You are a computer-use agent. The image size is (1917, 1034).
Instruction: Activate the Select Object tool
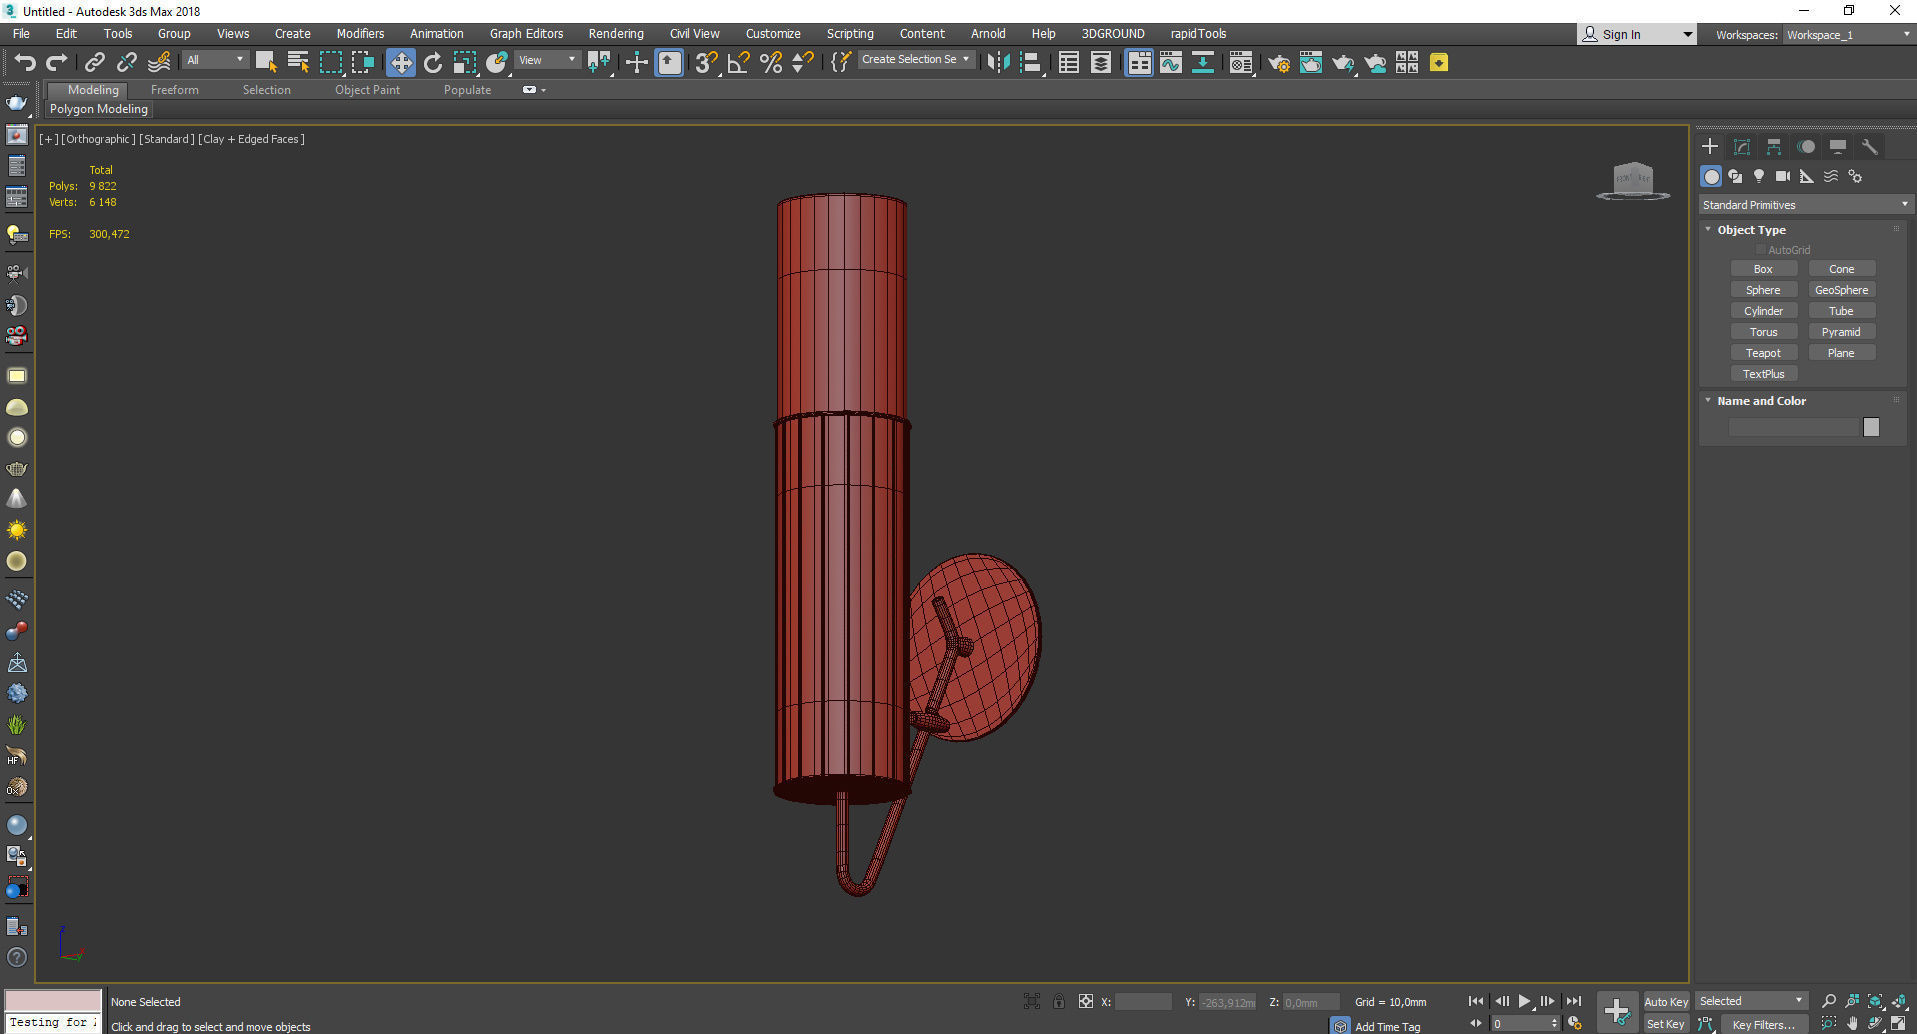266,63
